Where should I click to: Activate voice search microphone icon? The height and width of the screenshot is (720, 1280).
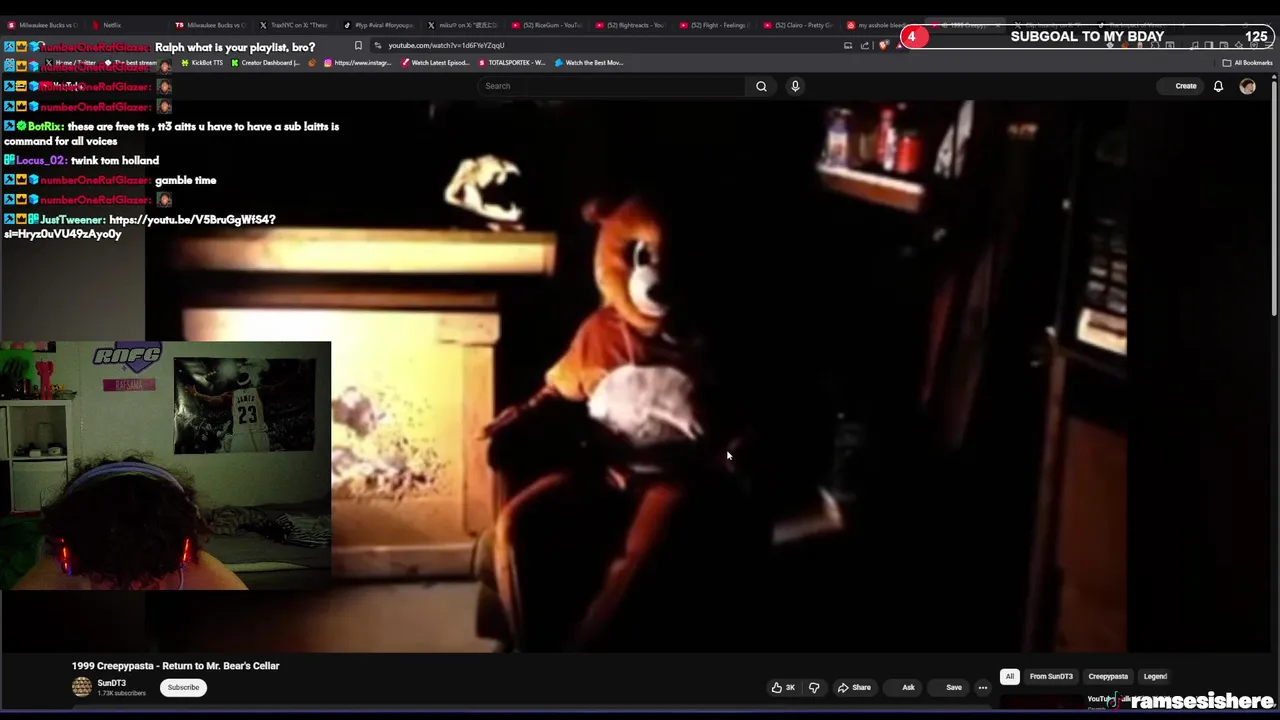pos(795,86)
